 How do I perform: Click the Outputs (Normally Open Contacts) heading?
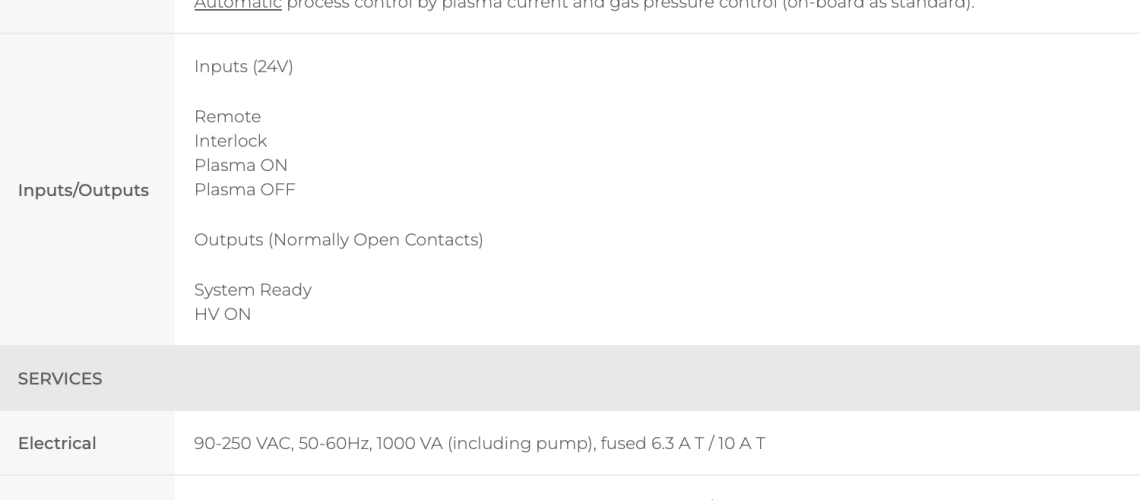[339, 240]
